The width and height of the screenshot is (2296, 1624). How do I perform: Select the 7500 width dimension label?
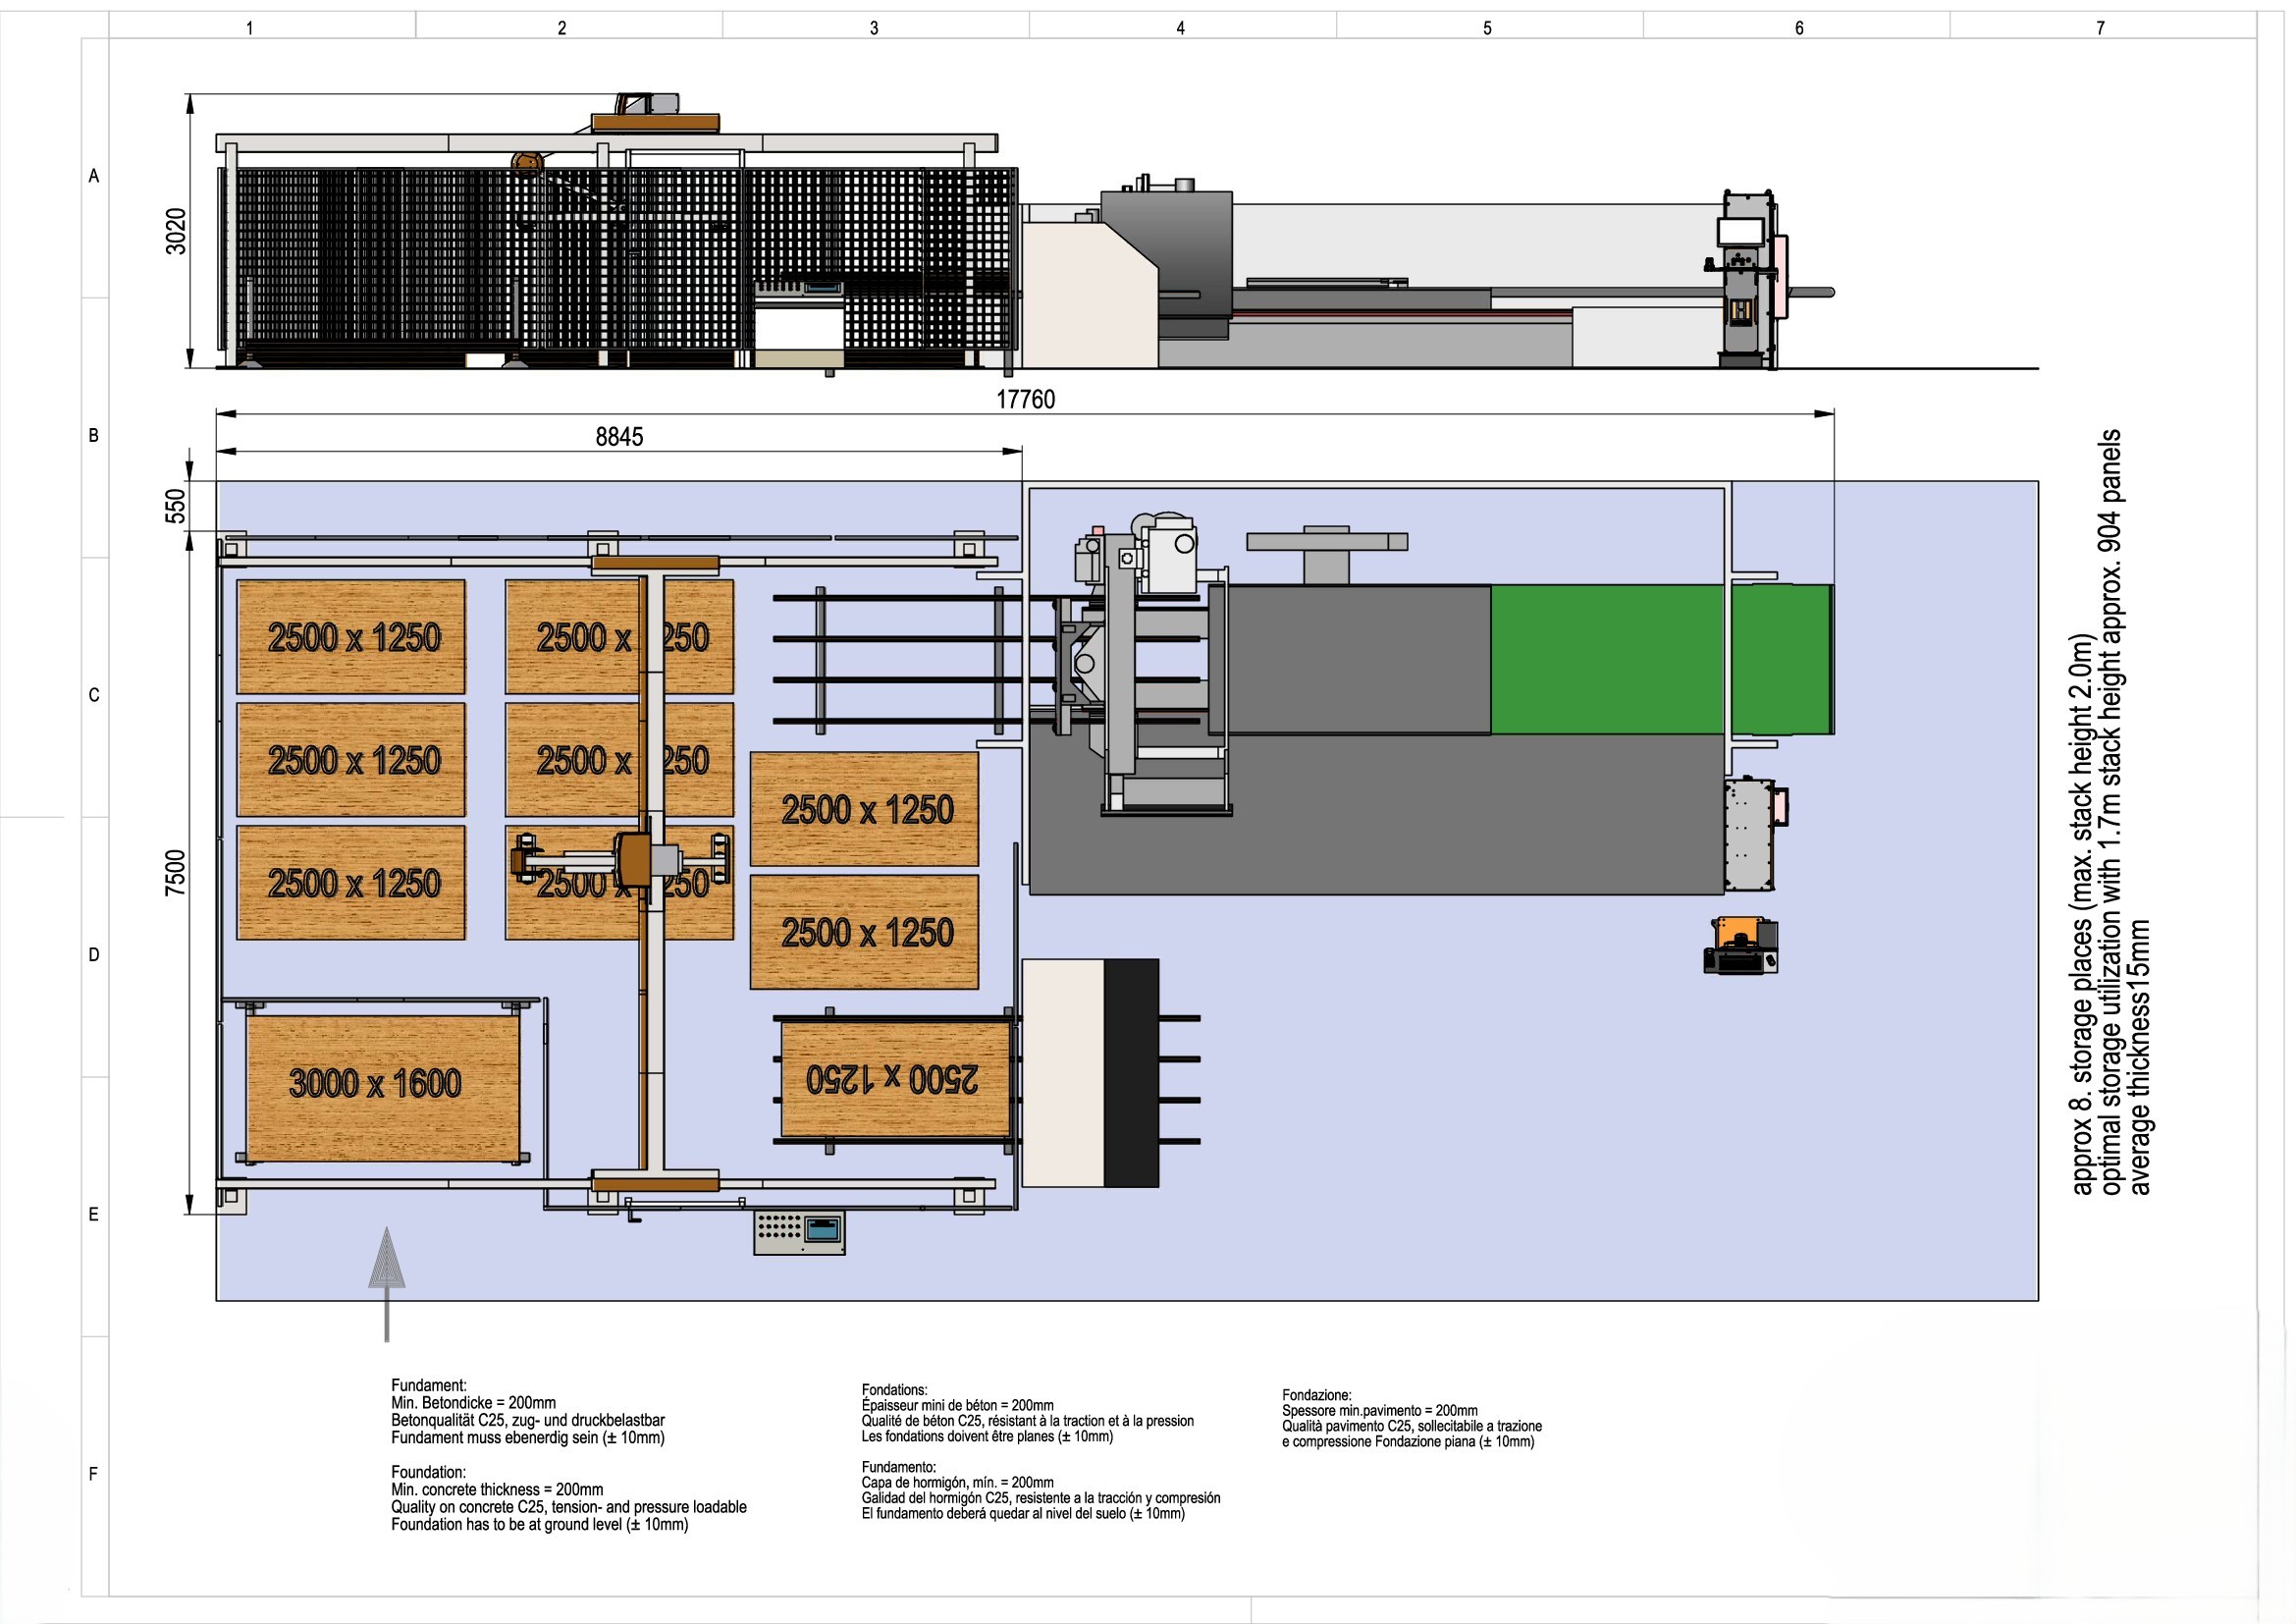pyautogui.click(x=176, y=872)
